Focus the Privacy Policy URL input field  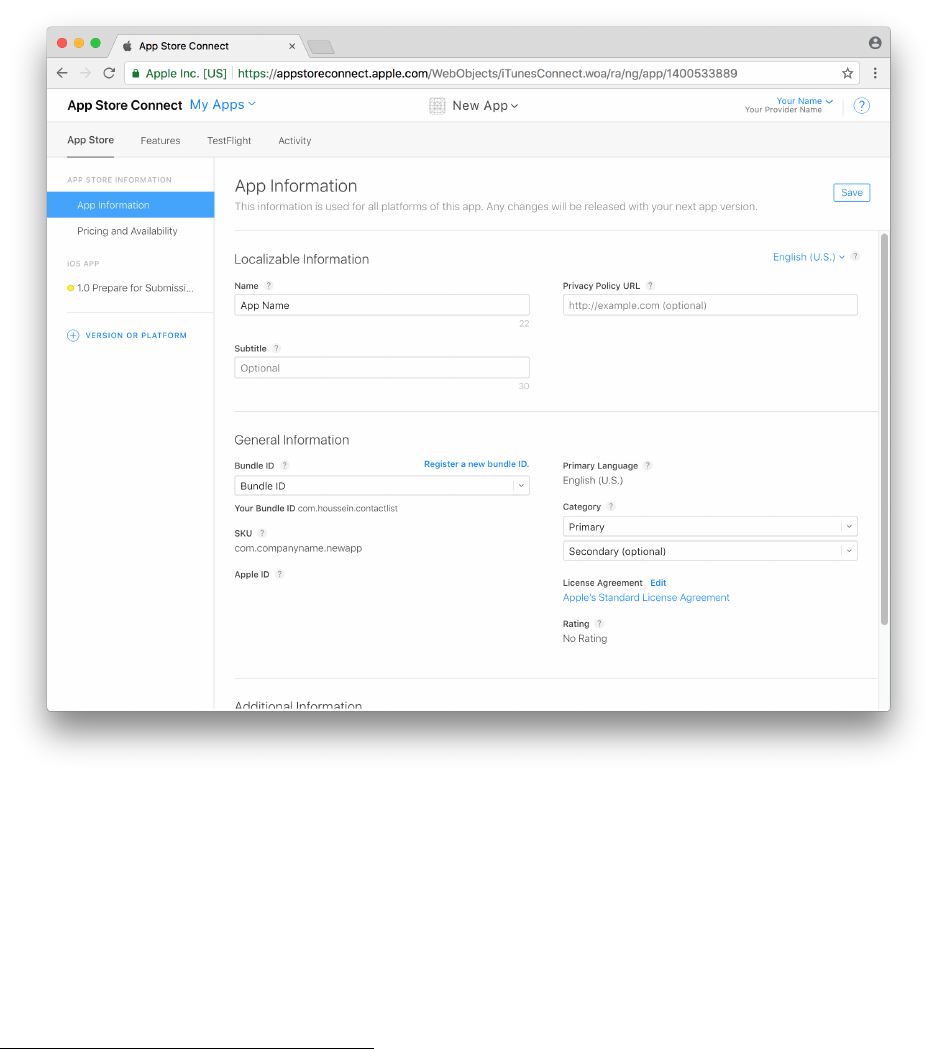(710, 305)
